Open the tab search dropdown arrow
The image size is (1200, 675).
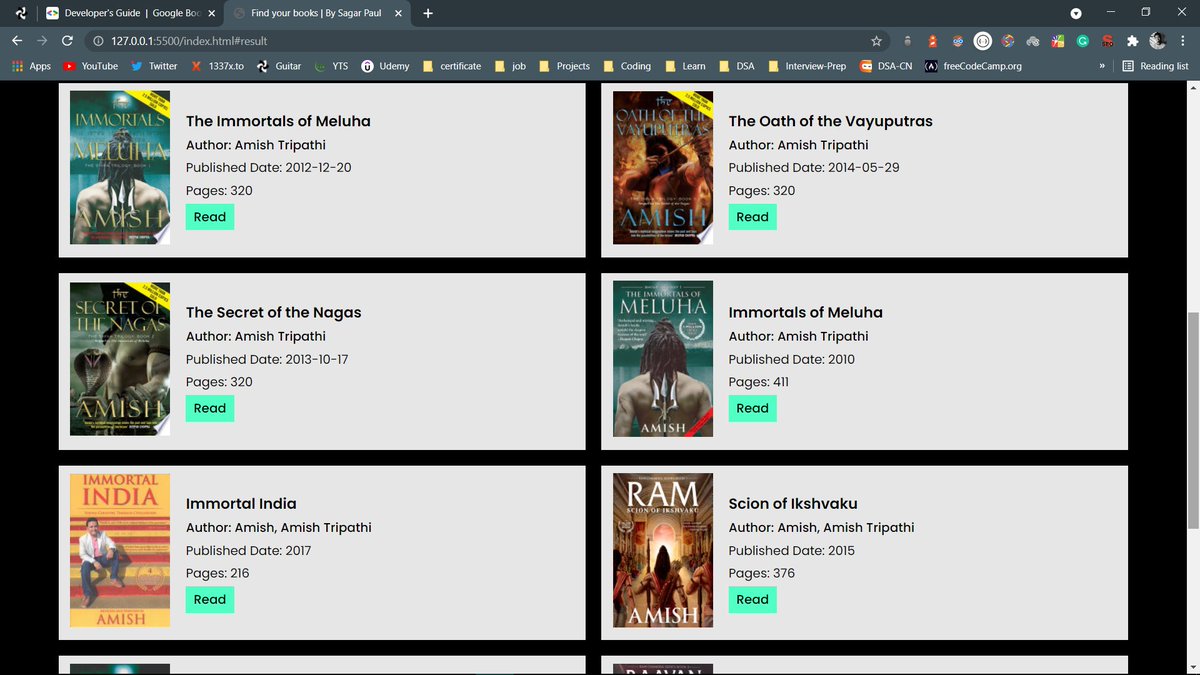click(1076, 13)
